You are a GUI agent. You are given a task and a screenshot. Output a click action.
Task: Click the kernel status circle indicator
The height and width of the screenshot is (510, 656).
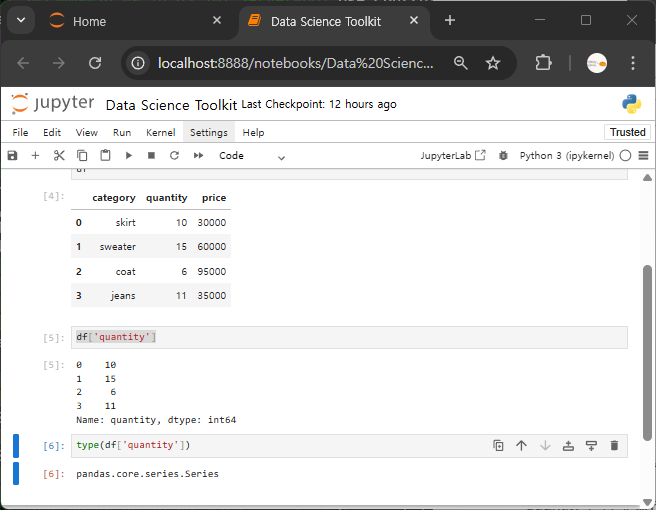click(x=625, y=156)
